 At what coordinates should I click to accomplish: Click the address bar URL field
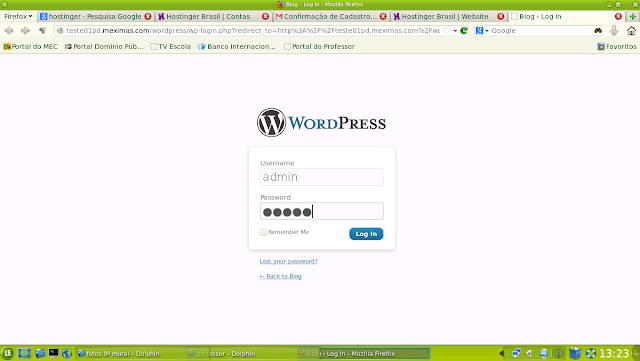[253, 31]
